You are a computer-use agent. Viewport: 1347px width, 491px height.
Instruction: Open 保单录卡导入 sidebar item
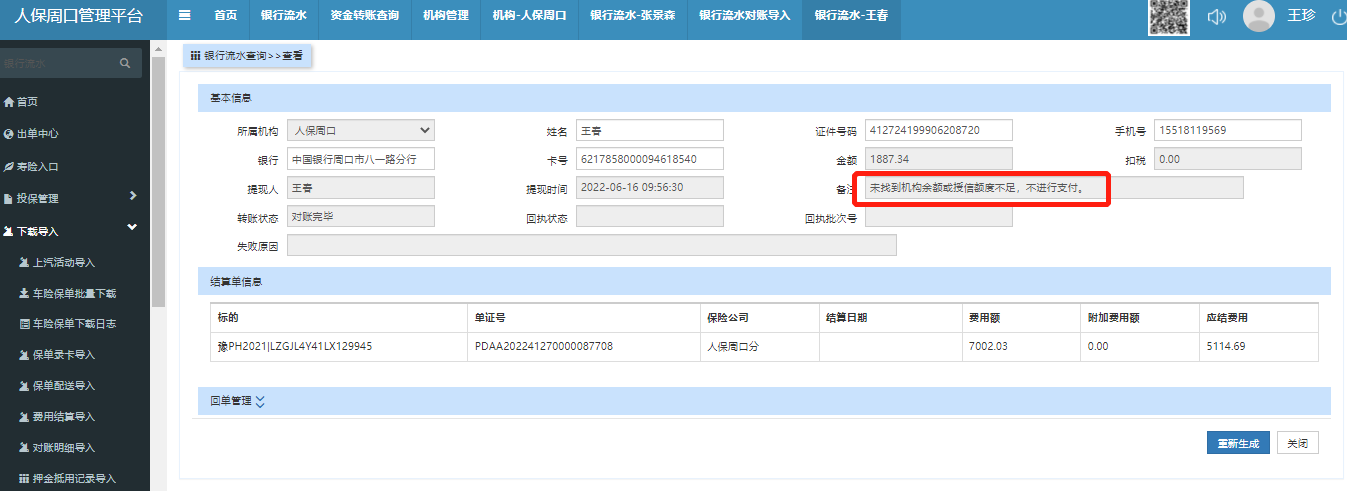pyautogui.click(x=57, y=355)
